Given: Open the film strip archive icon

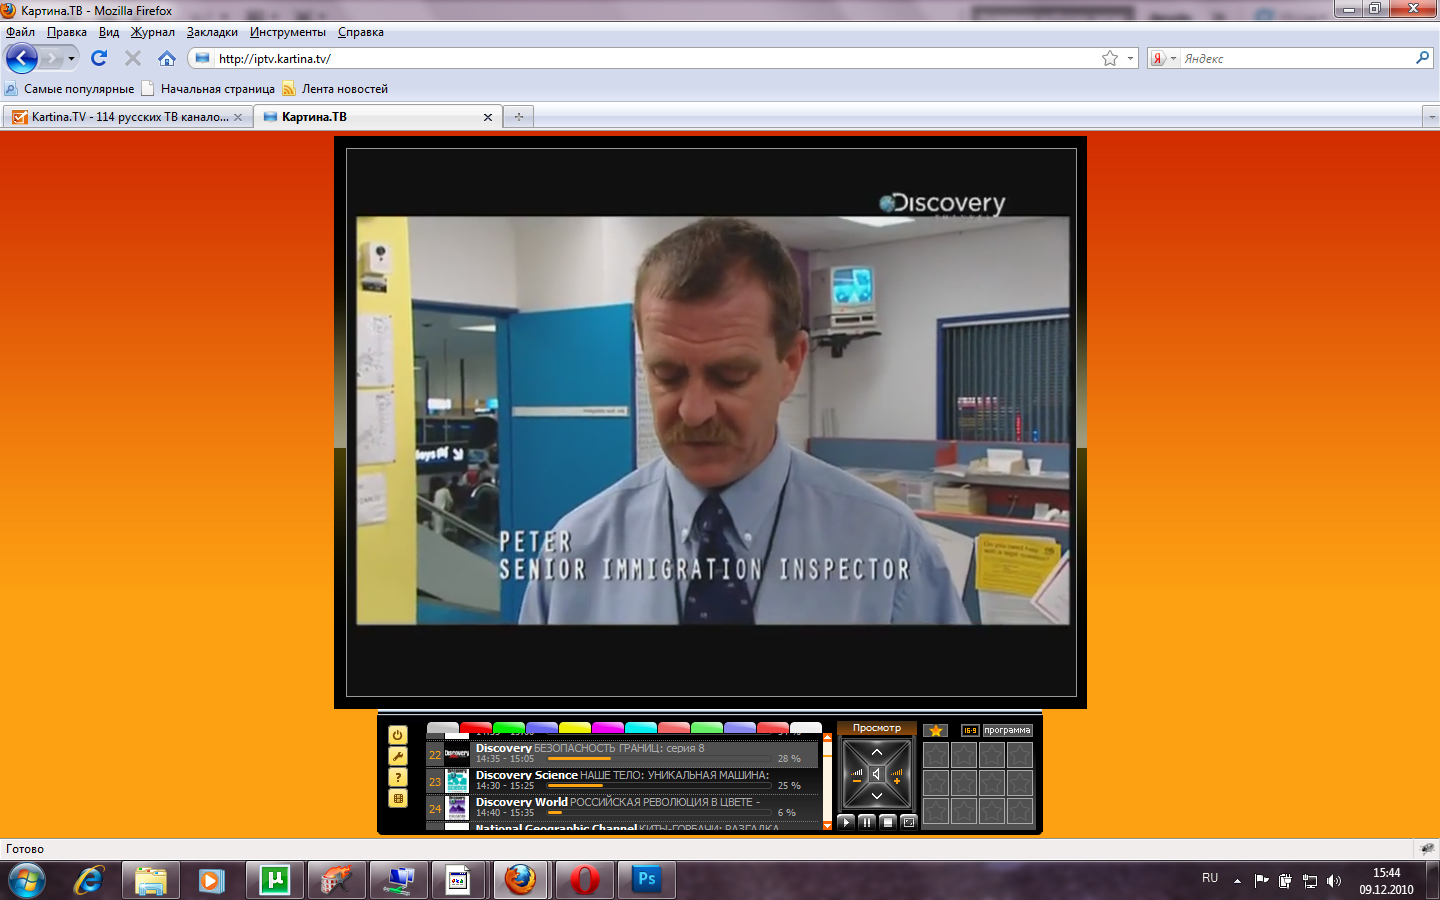Looking at the screenshot, I should click(398, 798).
